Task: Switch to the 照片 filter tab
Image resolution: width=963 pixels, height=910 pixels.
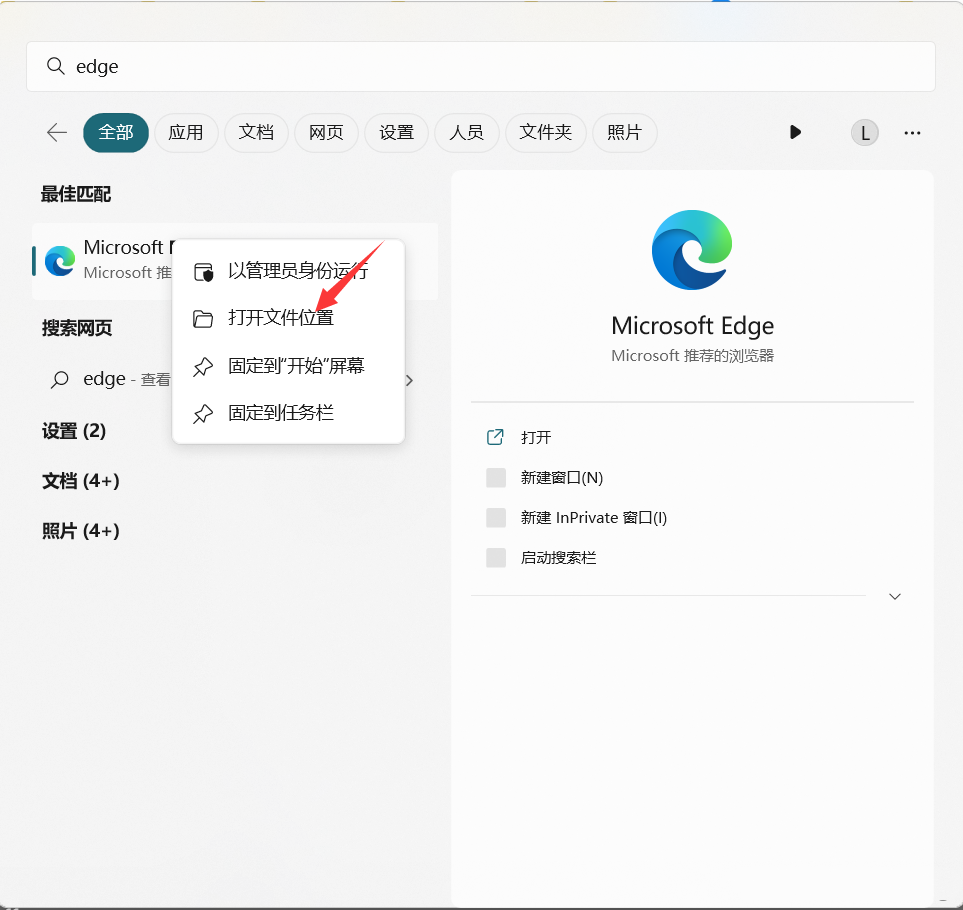Action: coord(625,133)
